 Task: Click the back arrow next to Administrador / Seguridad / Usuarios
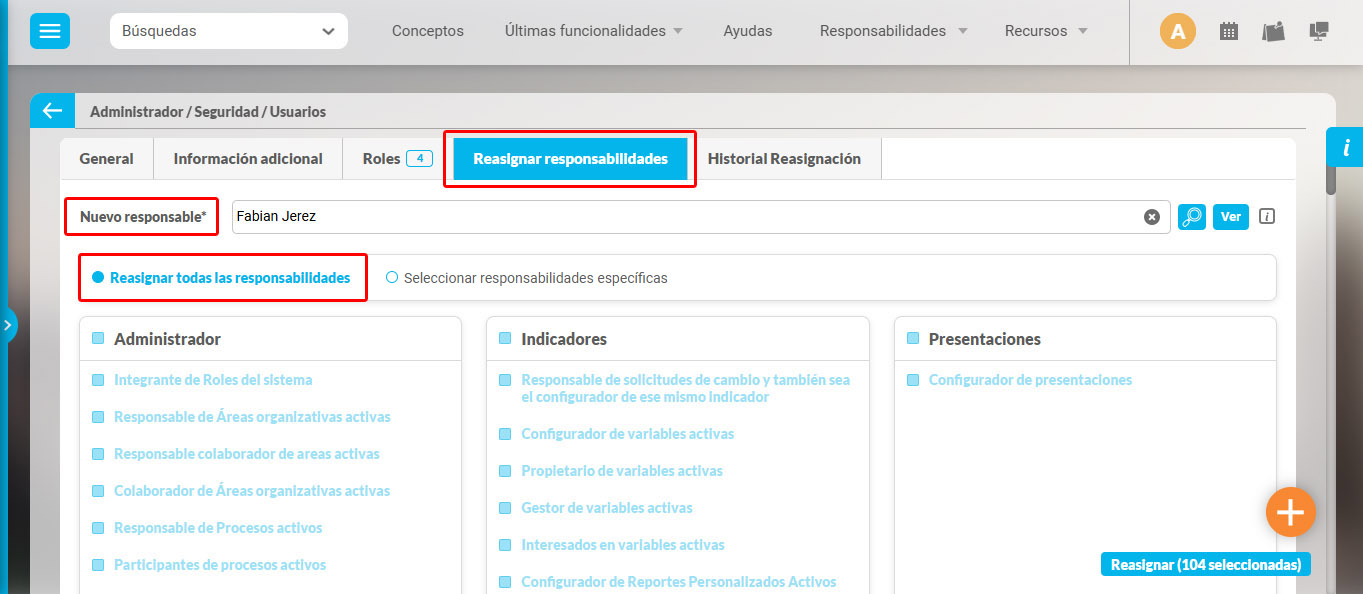tap(51, 110)
